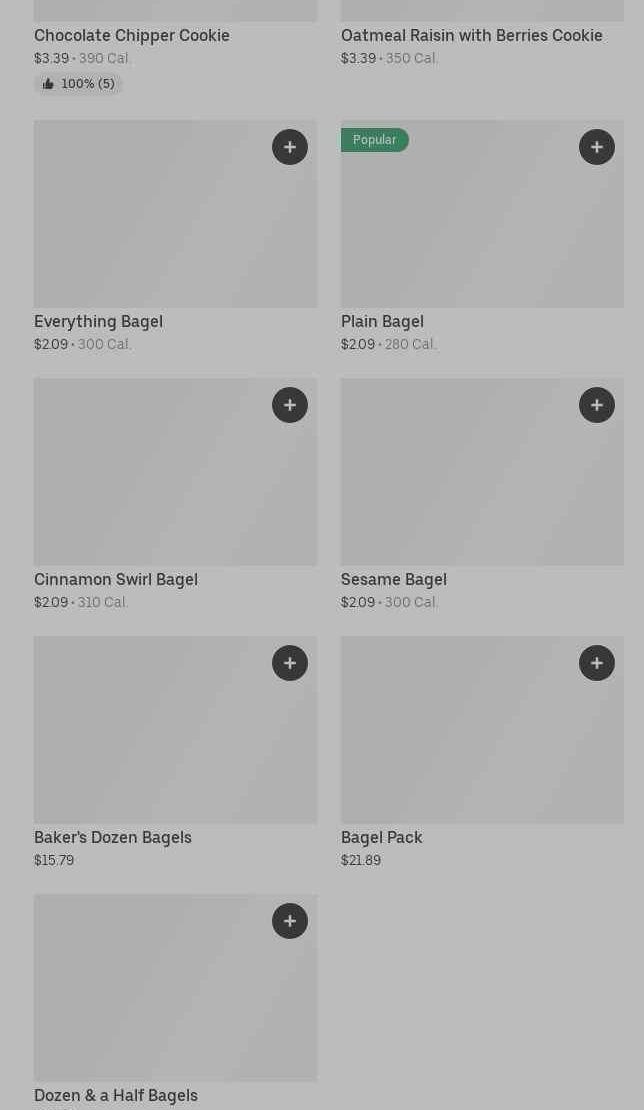Image resolution: width=644 pixels, height=1110 pixels.
Task: Add Dozen & a Half Bagels plus icon
Action: (290, 921)
